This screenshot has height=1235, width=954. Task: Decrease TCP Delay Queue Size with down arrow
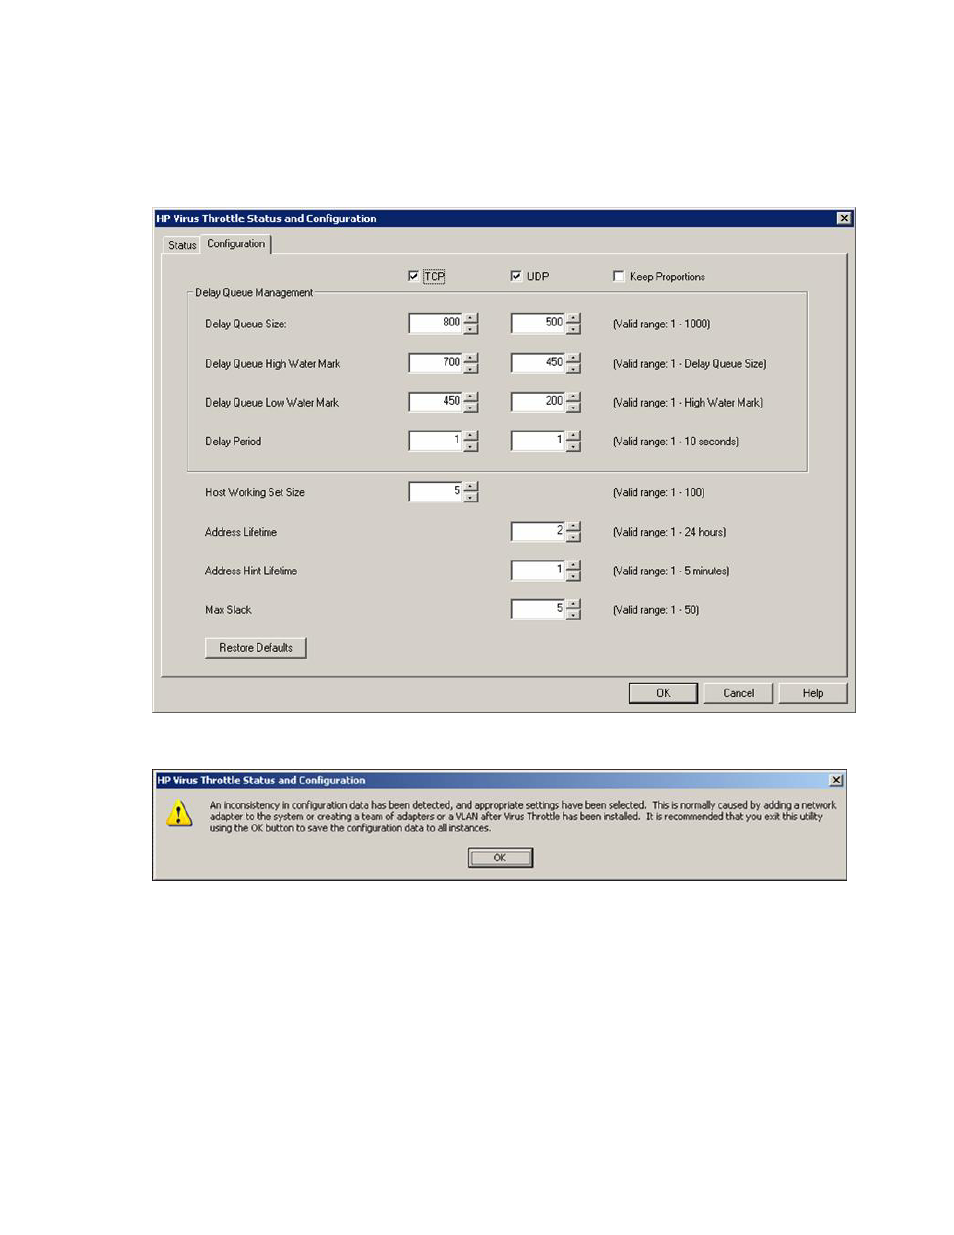click(x=471, y=328)
